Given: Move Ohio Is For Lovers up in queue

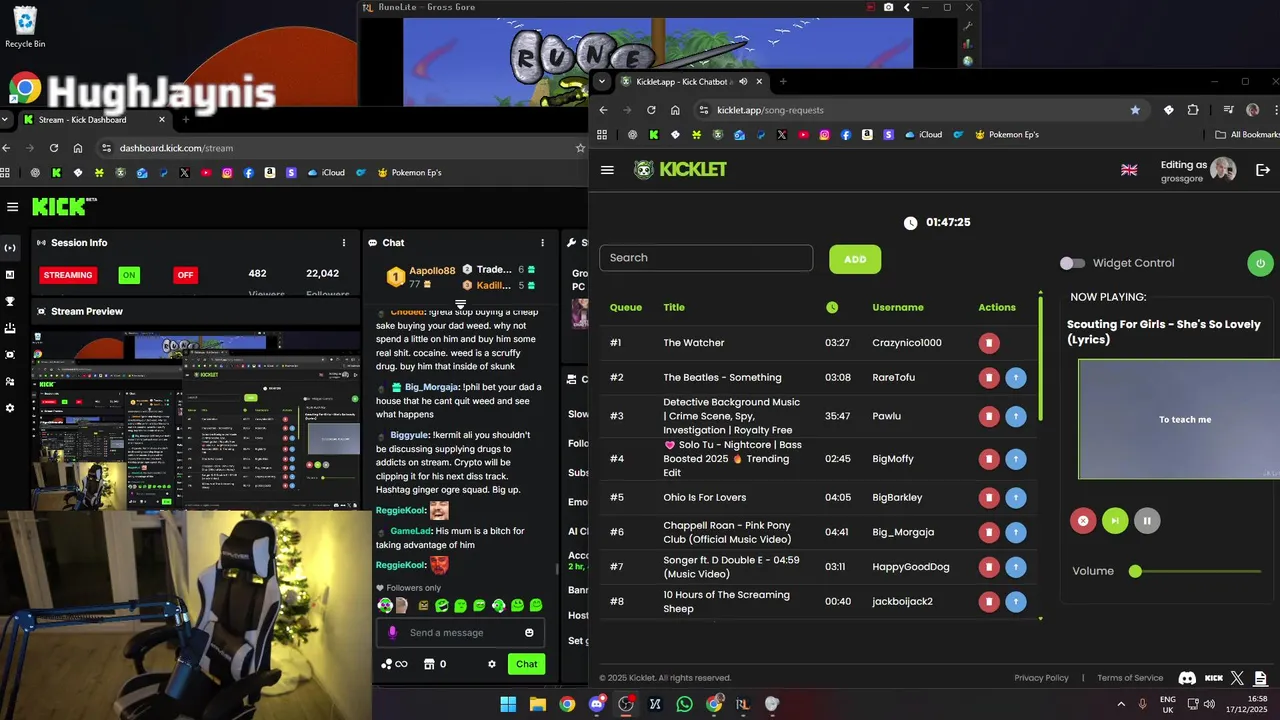Looking at the screenshot, I should 1015,498.
